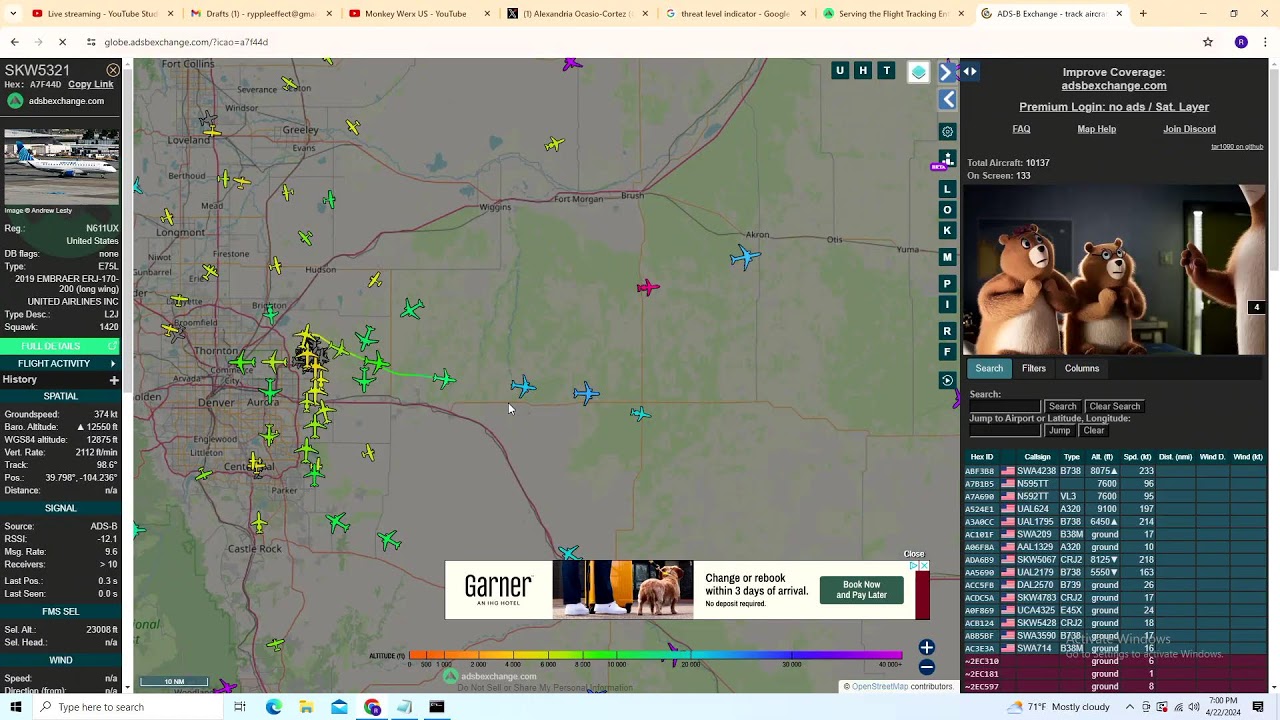Image resolution: width=1280 pixels, height=720 pixels.
Task: Close the Garner hotel ad banner
Action: click(914, 554)
